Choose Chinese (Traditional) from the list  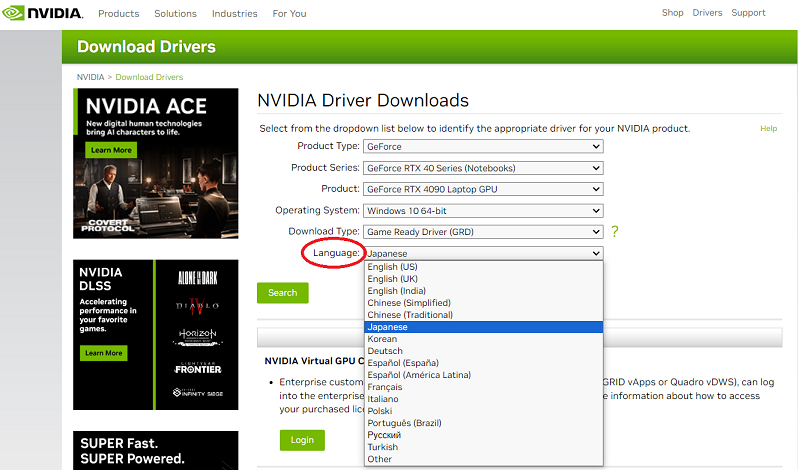point(484,315)
